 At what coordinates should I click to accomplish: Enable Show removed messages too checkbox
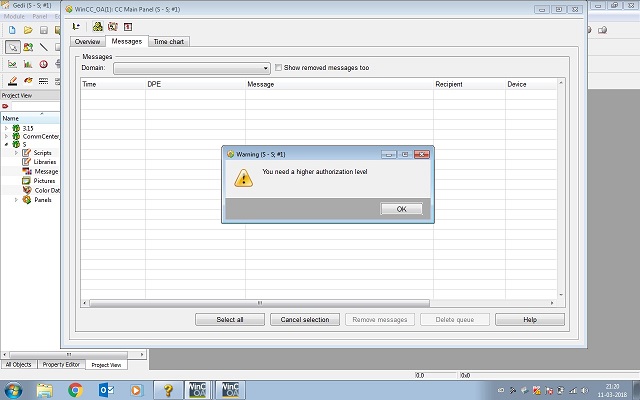[279, 68]
